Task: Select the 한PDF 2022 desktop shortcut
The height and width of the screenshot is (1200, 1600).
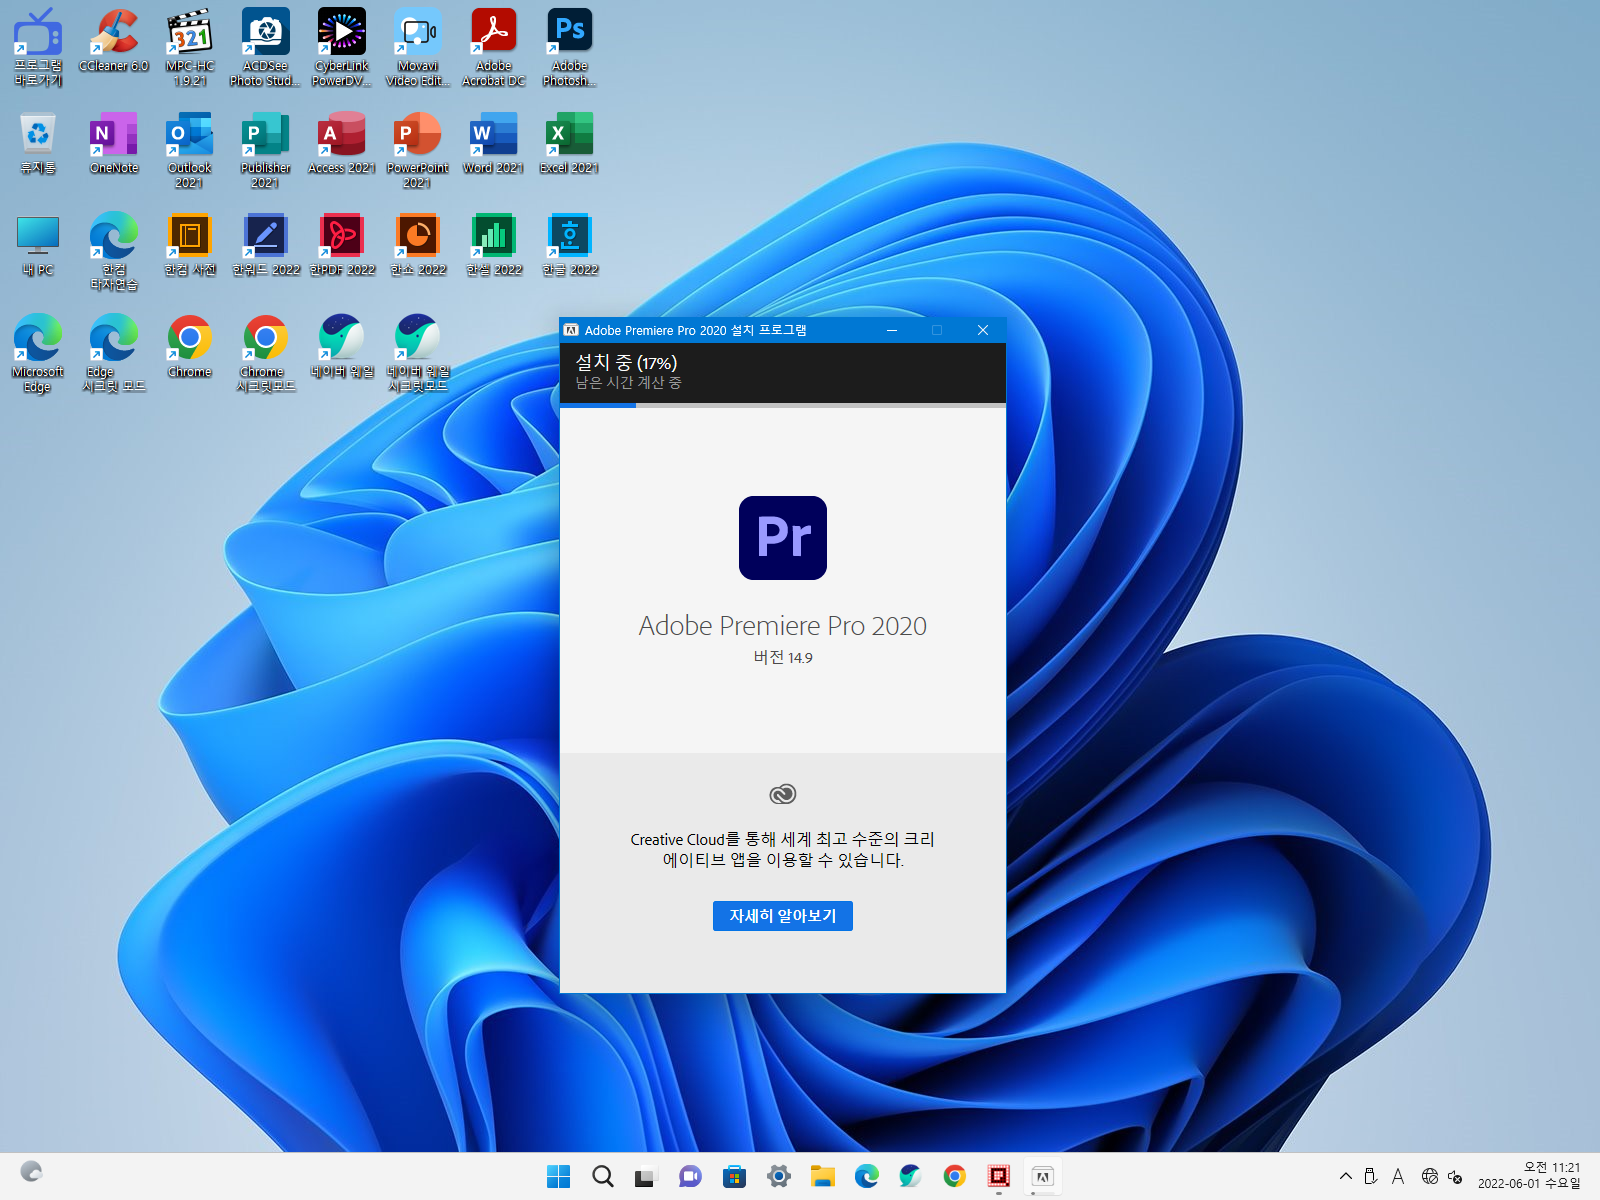Action: (x=342, y=244)
